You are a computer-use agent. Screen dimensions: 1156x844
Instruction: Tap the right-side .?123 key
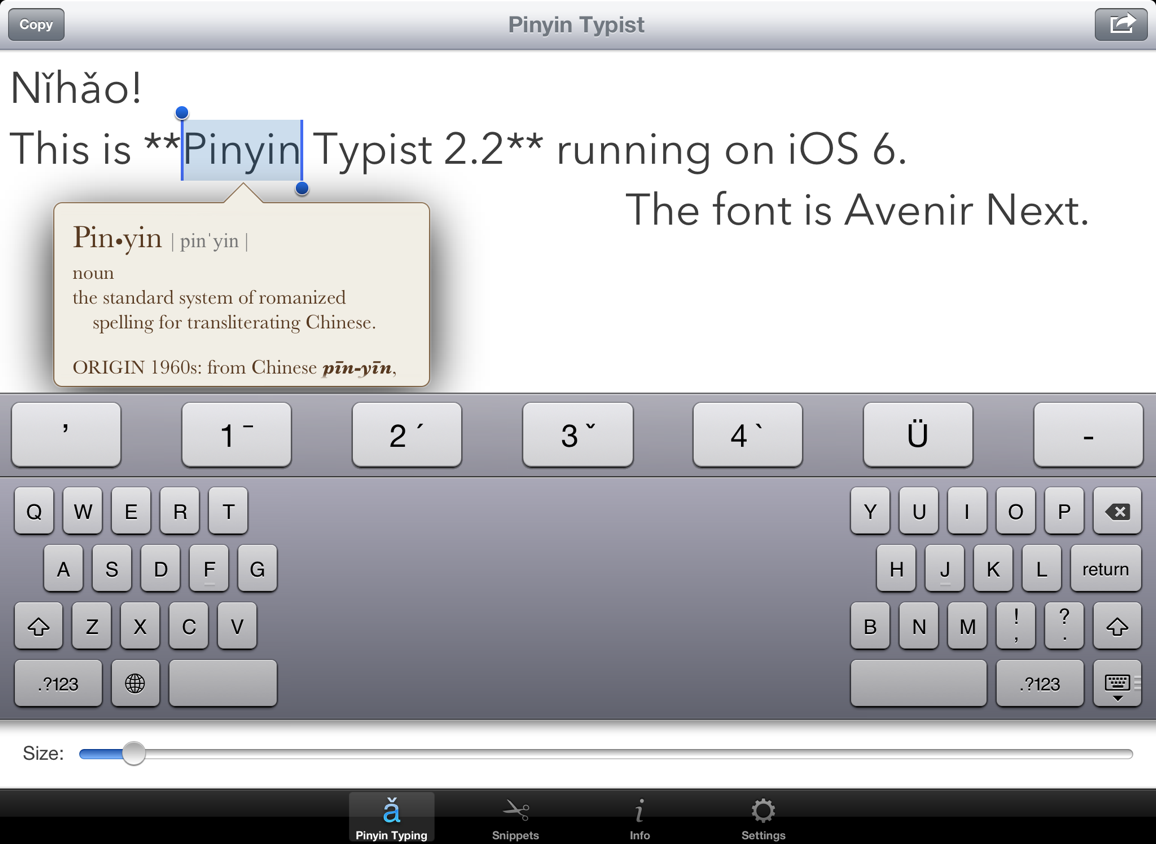pyautogui.click(x=1040, y=684)
